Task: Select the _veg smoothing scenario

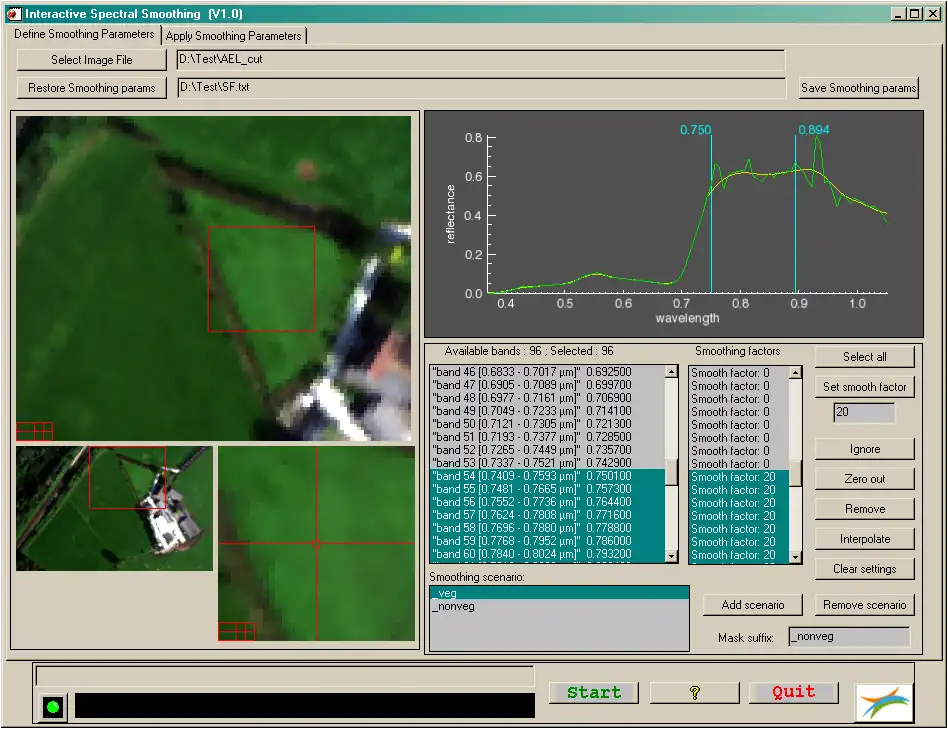Action: 559,593
